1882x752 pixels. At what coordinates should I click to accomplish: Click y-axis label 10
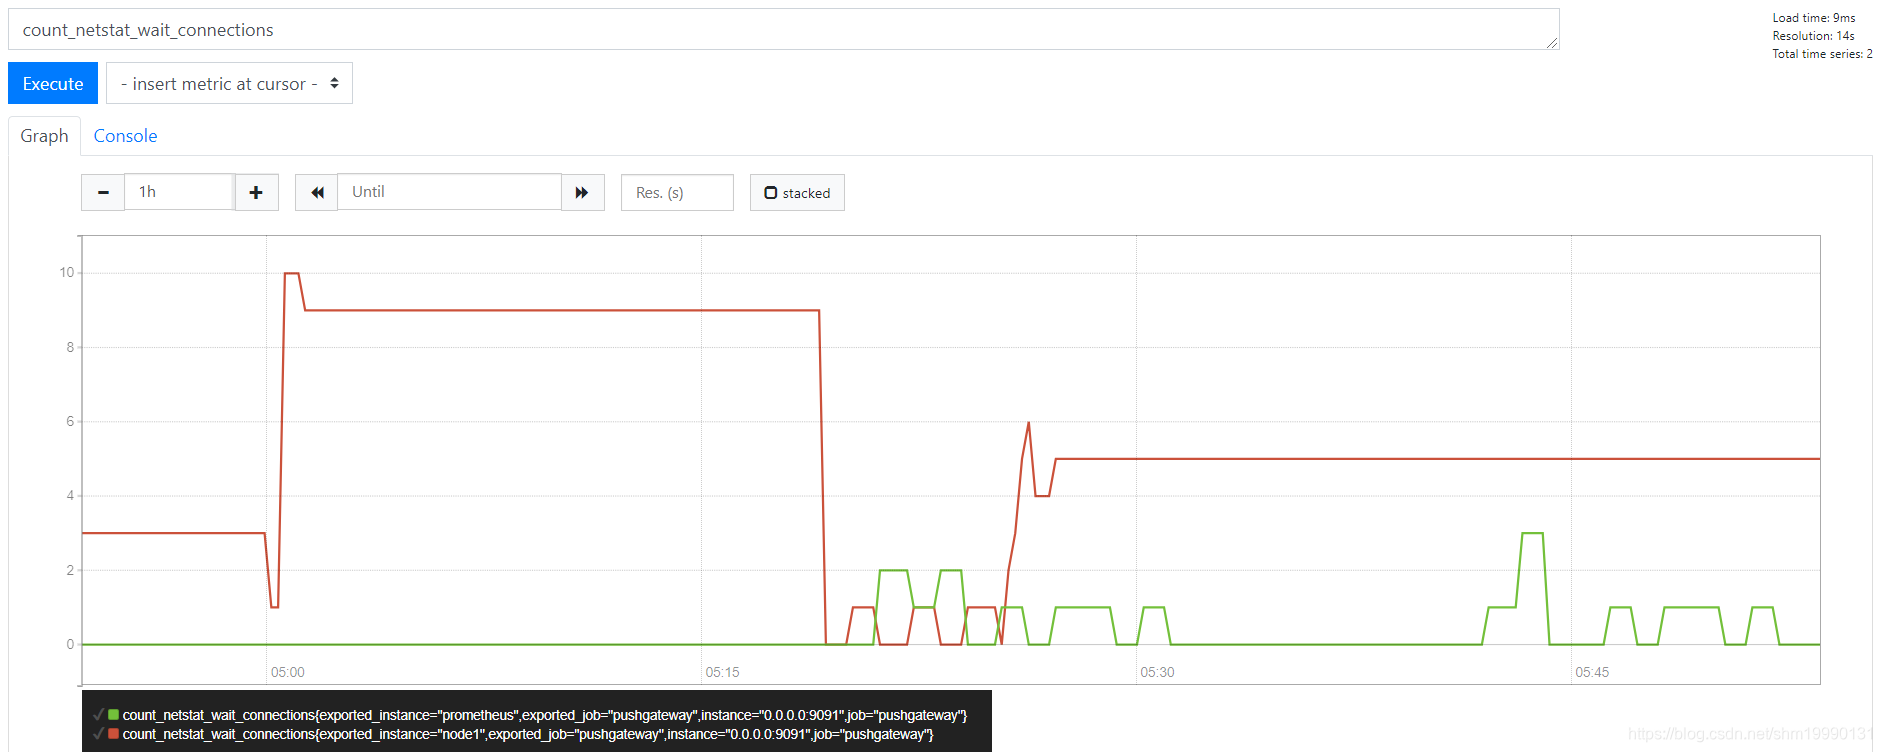tap(67, 272)
